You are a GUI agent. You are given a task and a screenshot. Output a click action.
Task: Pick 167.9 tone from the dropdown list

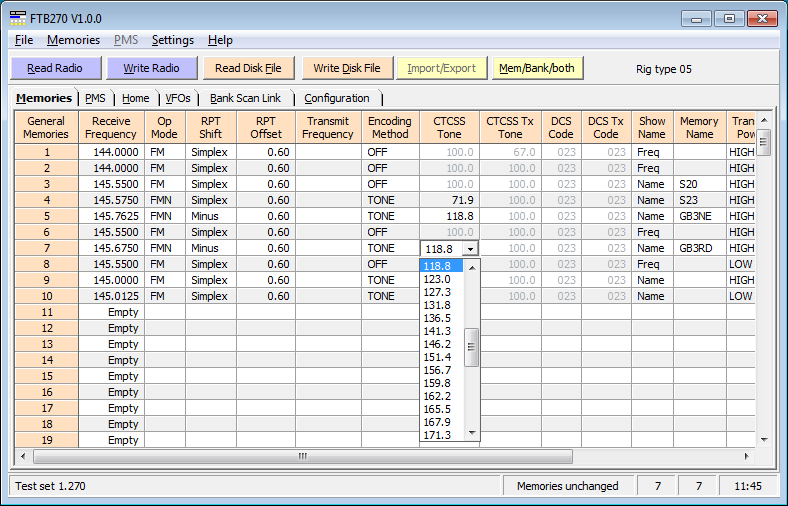(x=437, y=422)
